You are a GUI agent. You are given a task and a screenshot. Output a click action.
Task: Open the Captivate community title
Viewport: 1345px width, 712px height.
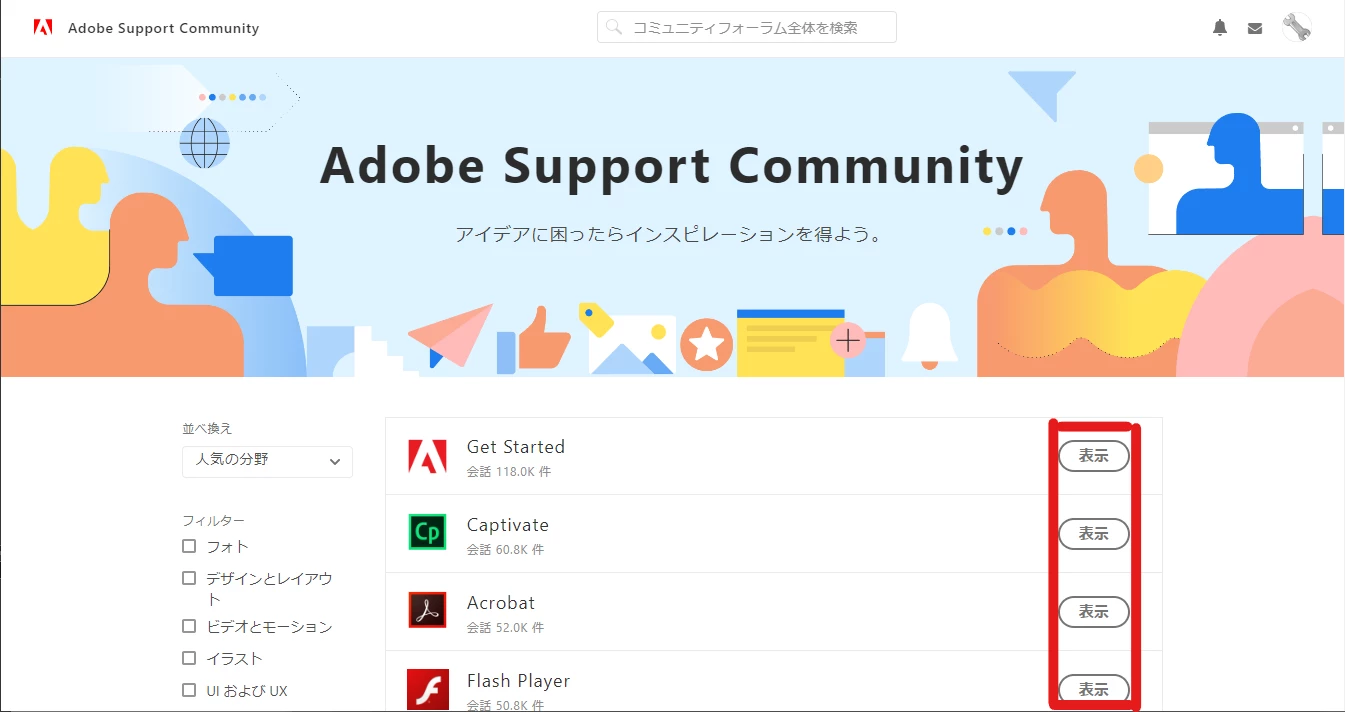pyautogui.click(x=508, y=525)
